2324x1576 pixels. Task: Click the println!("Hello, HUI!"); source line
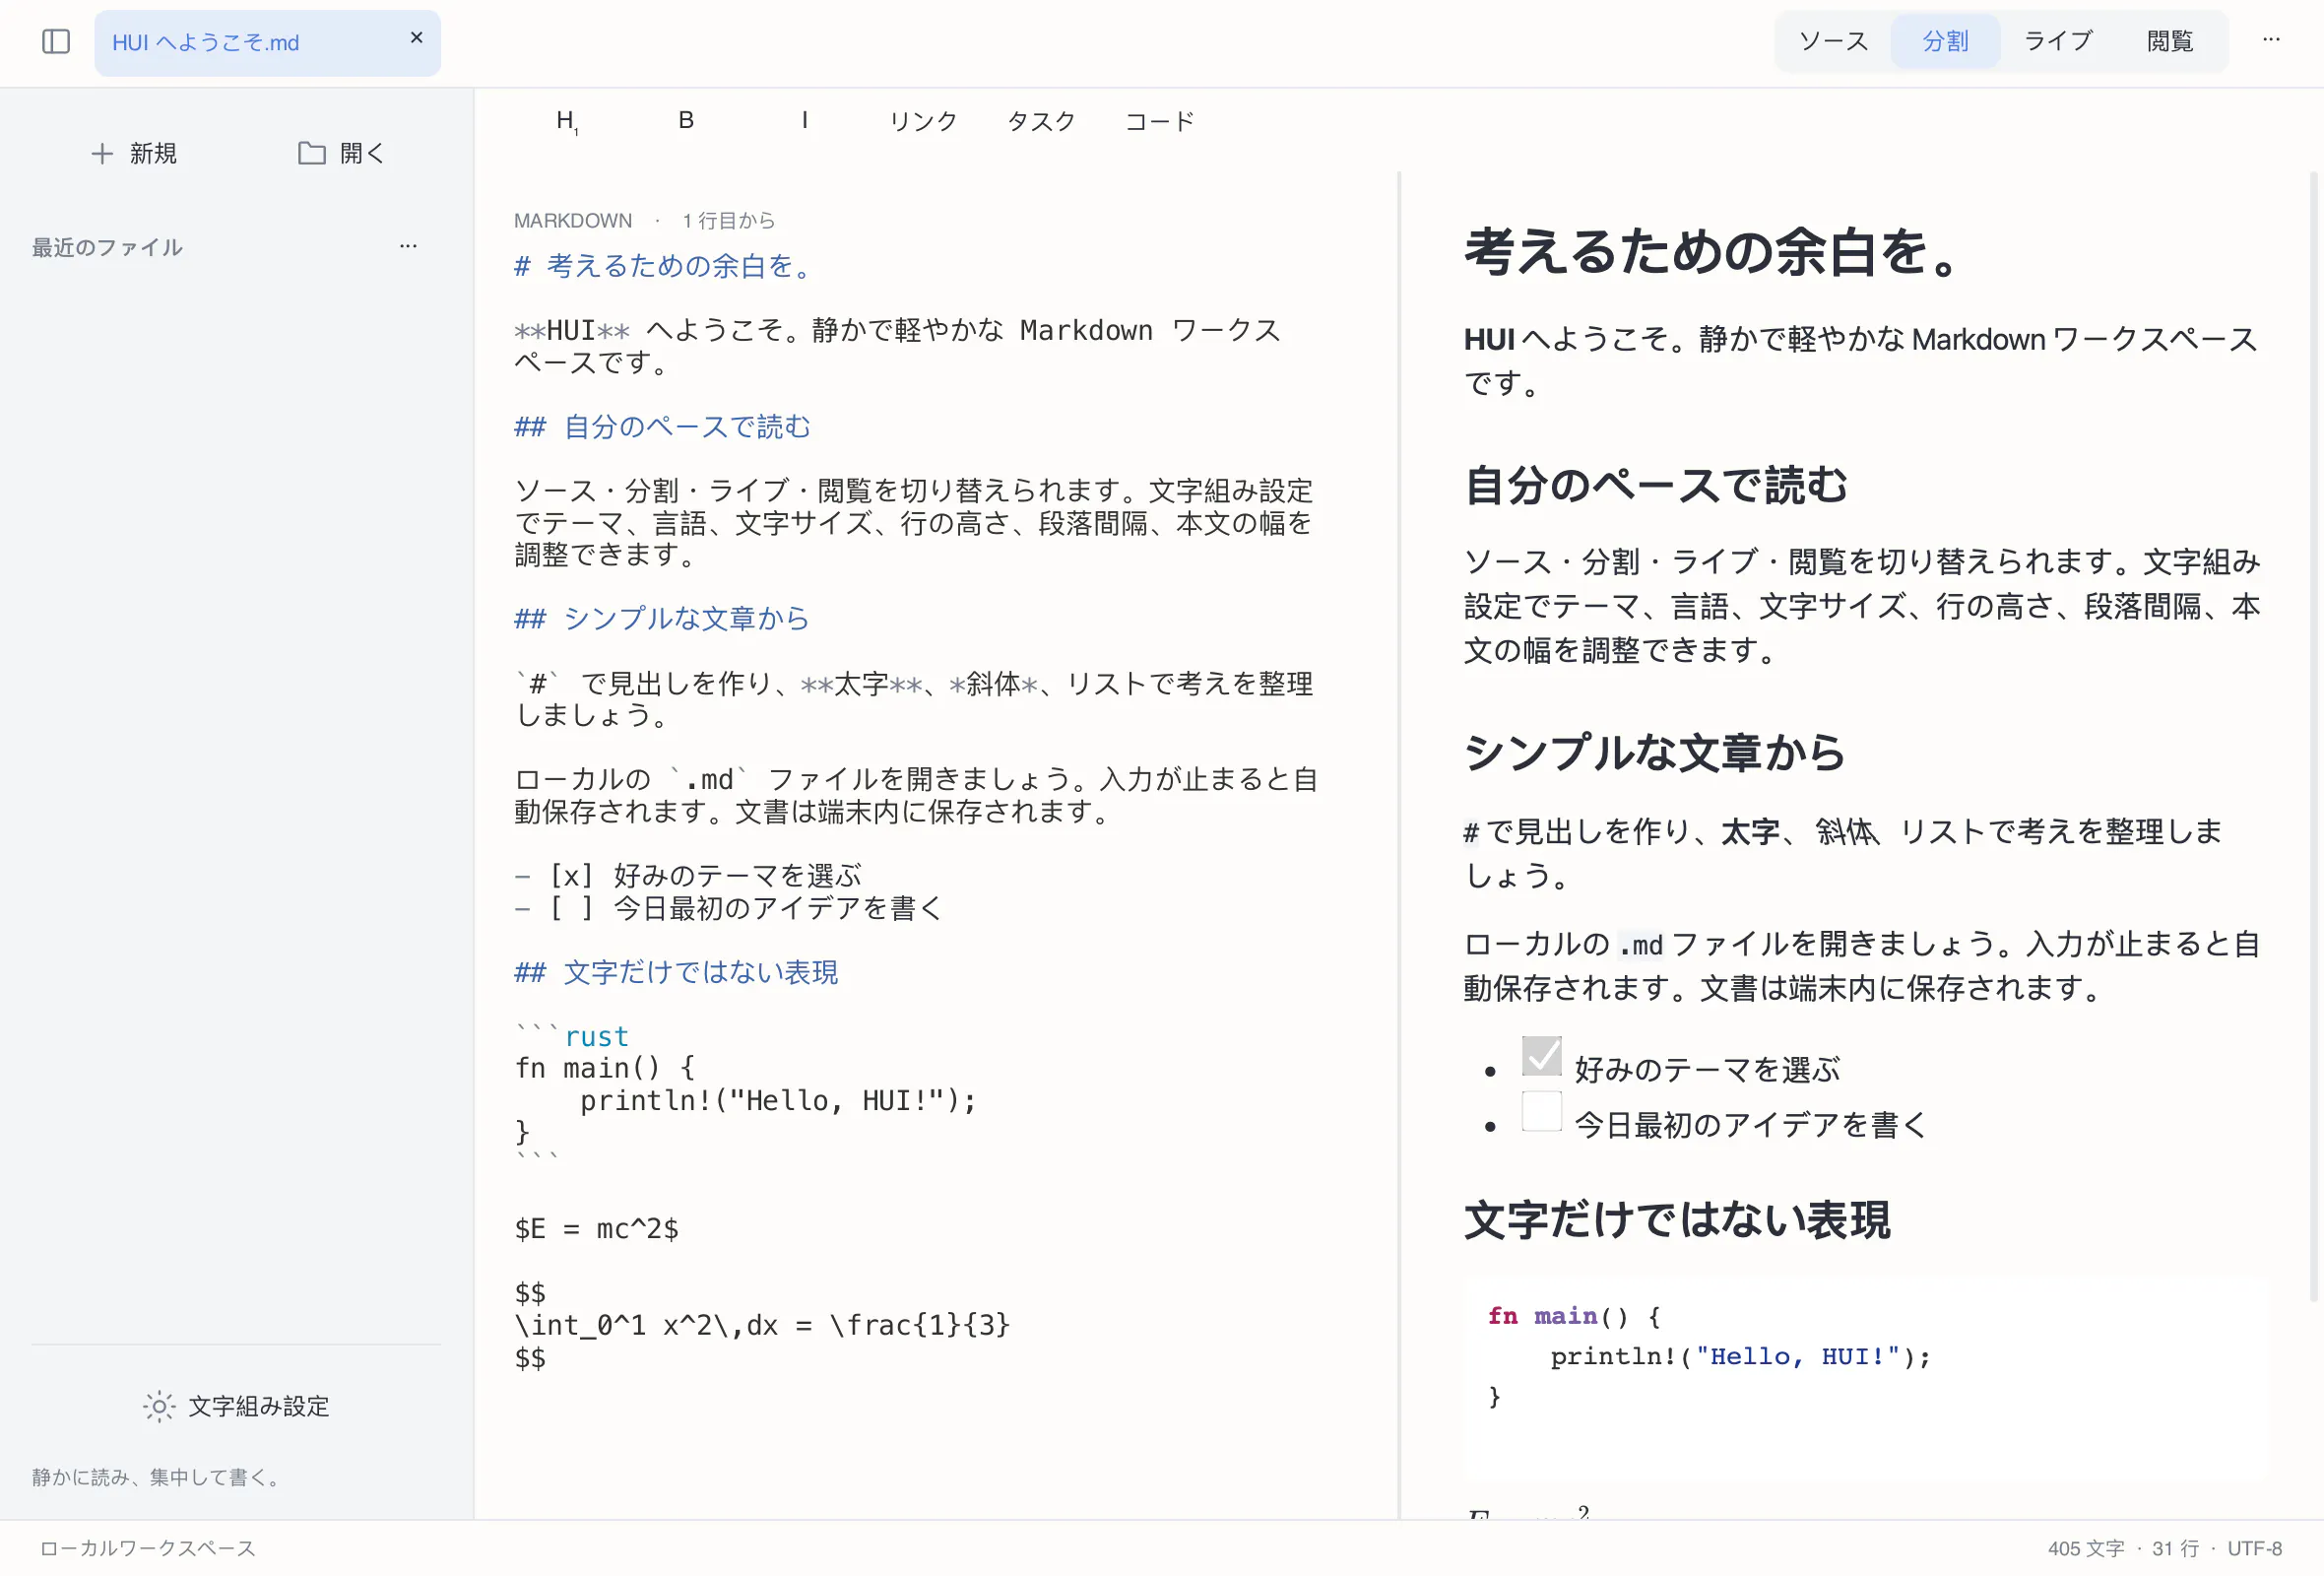pyautogui.click(x=778, y=1101)
